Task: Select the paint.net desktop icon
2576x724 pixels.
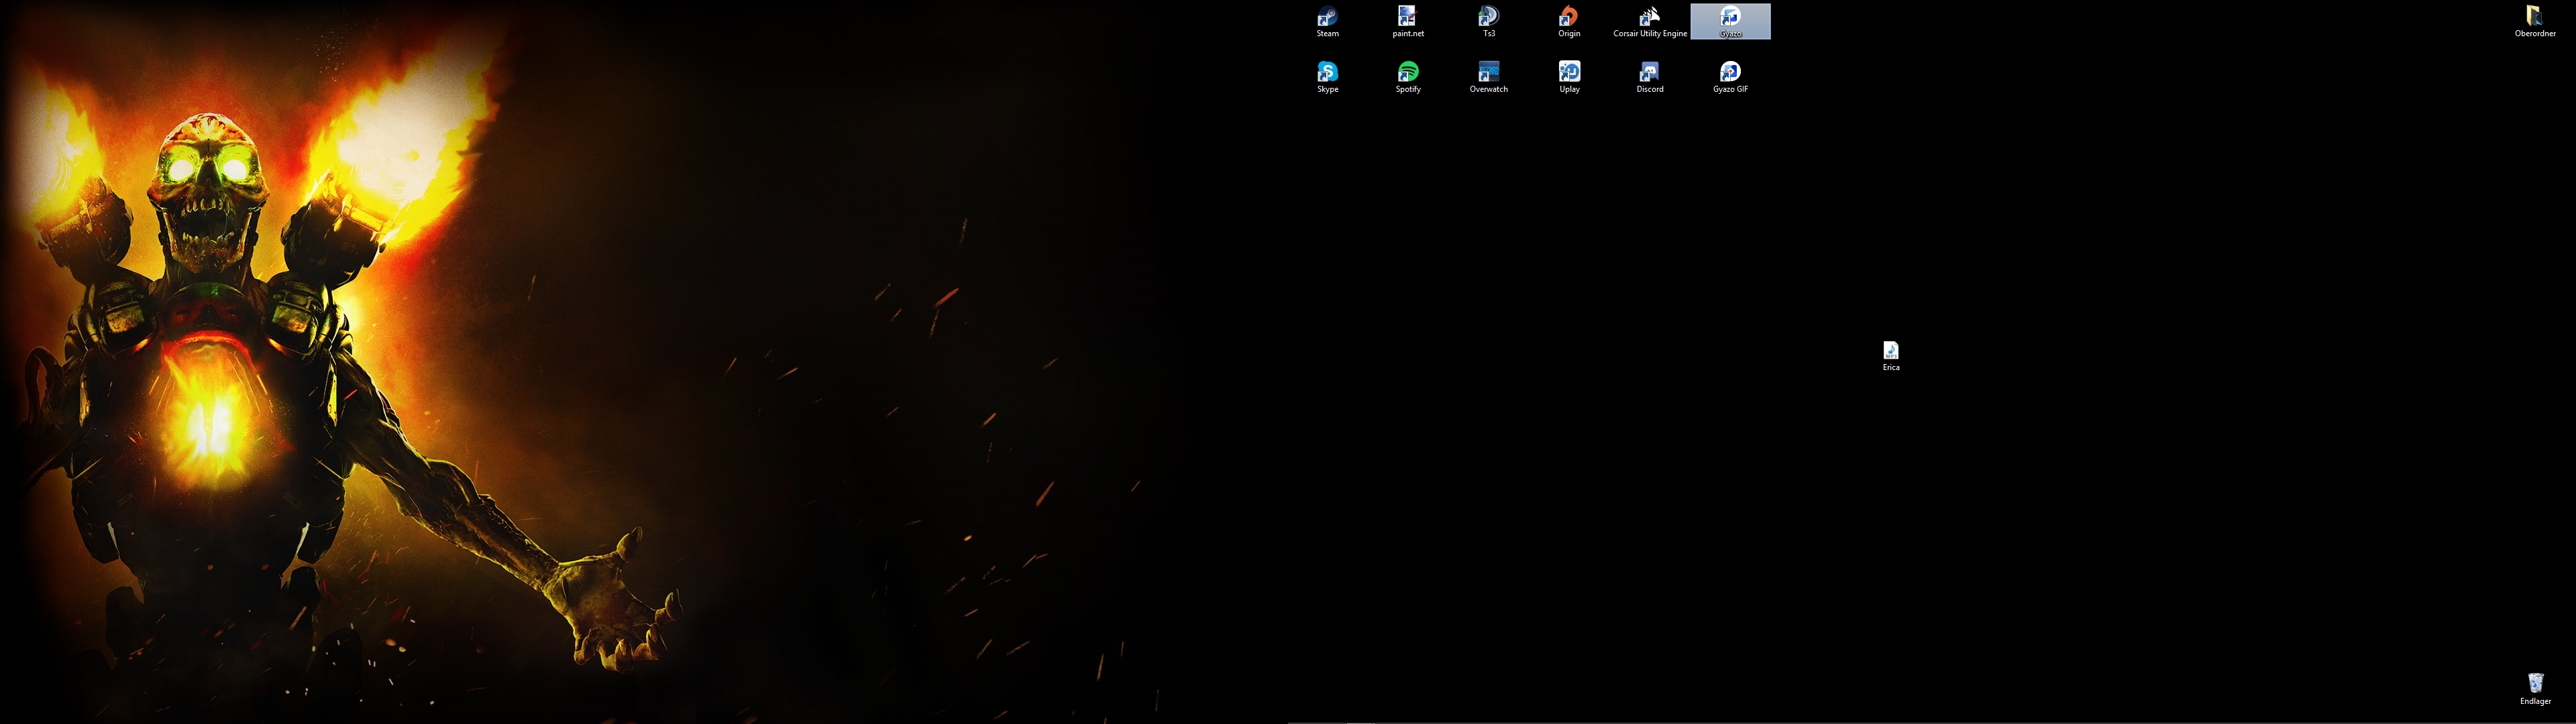Action: (1408, 22)
